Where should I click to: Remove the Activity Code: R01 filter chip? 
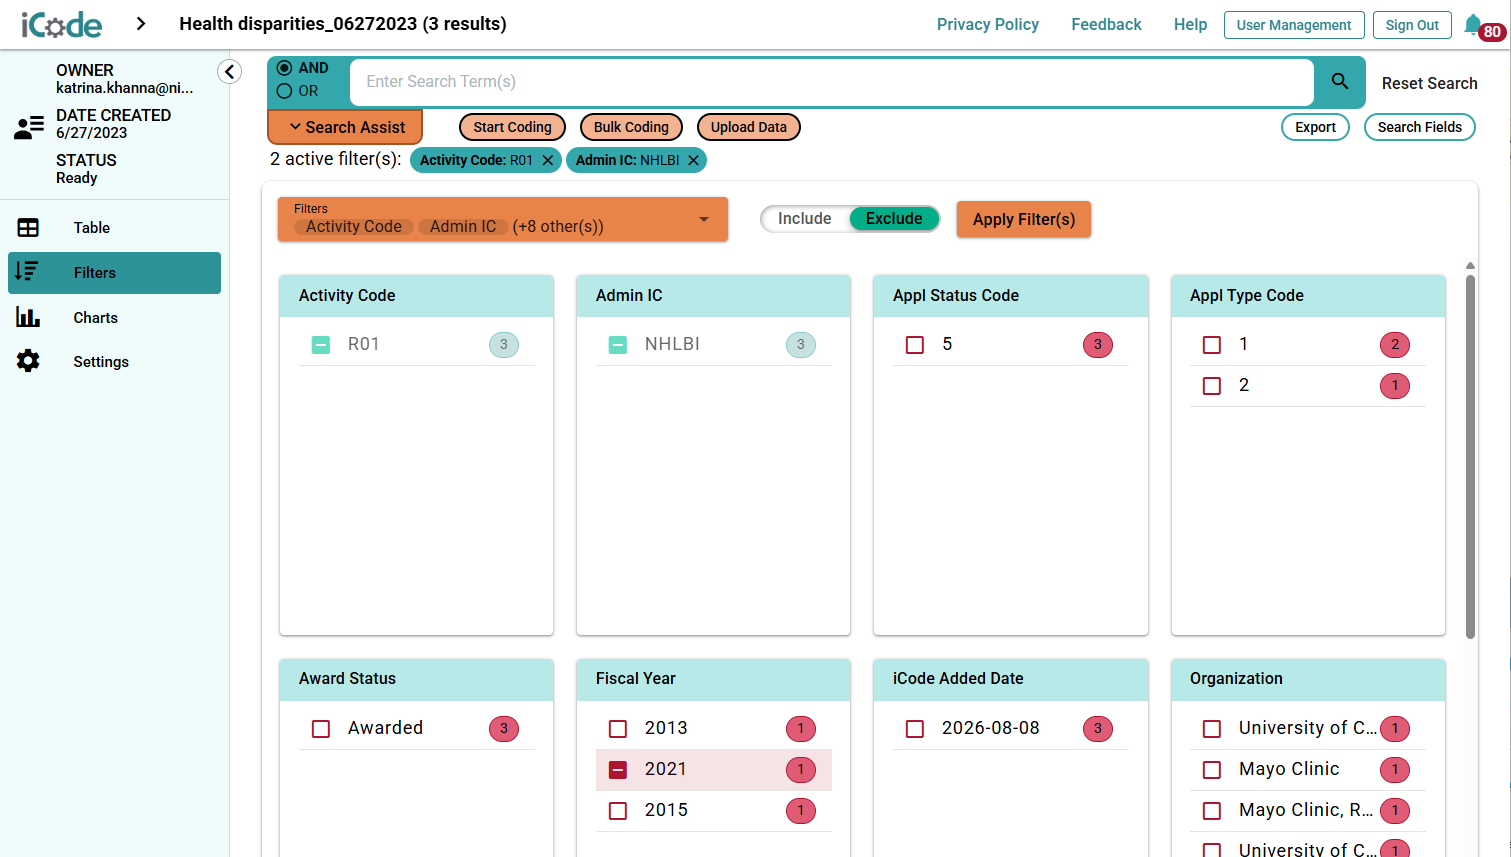548,160
